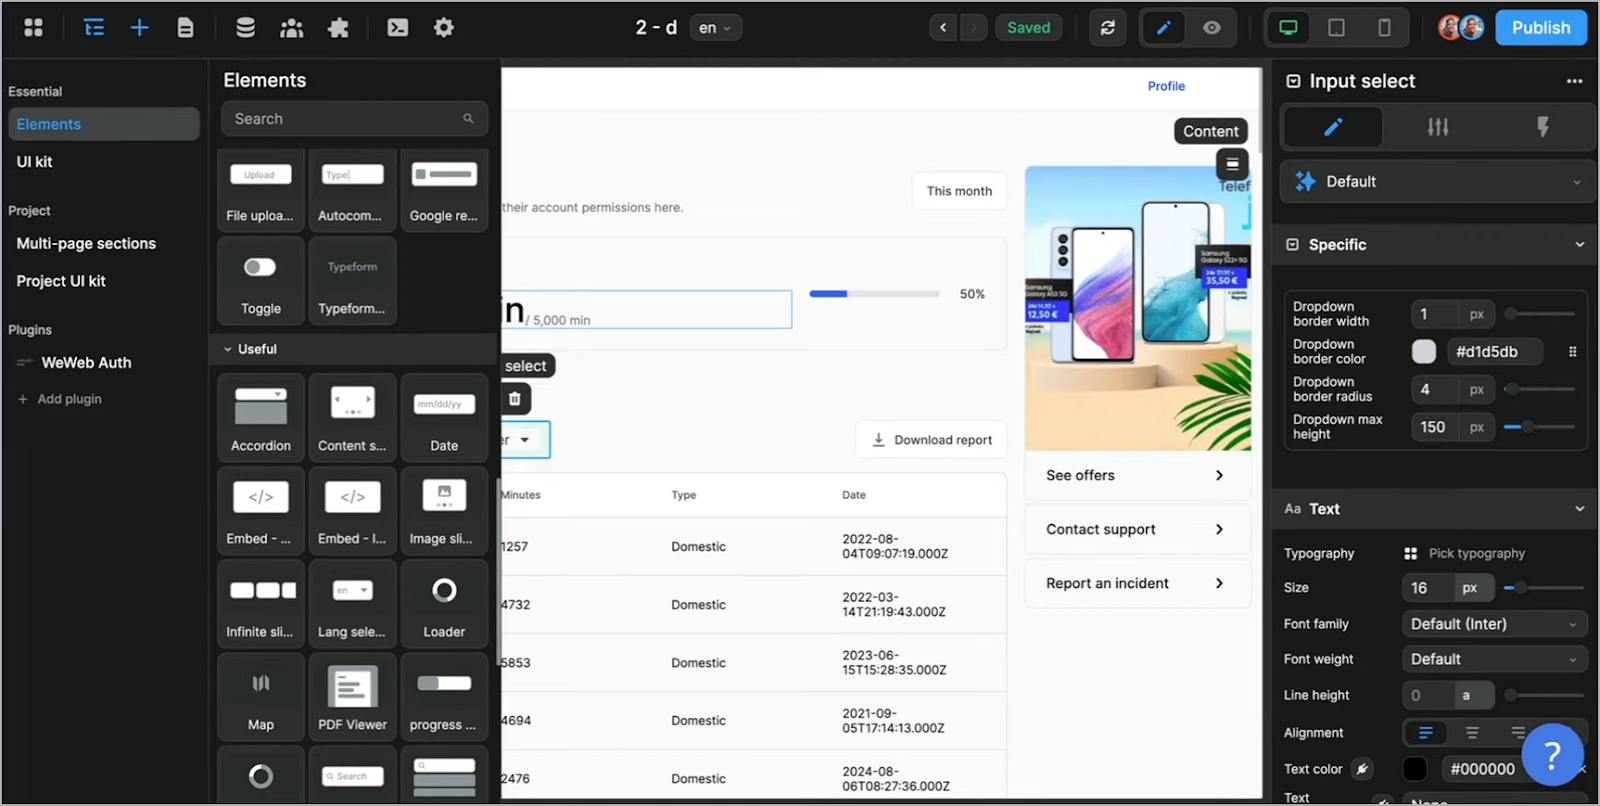Select desktop breakpoint view

point(1289,28)
